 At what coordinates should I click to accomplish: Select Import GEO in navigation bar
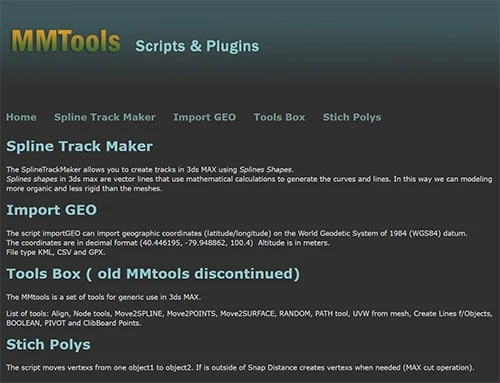(204, 117)
